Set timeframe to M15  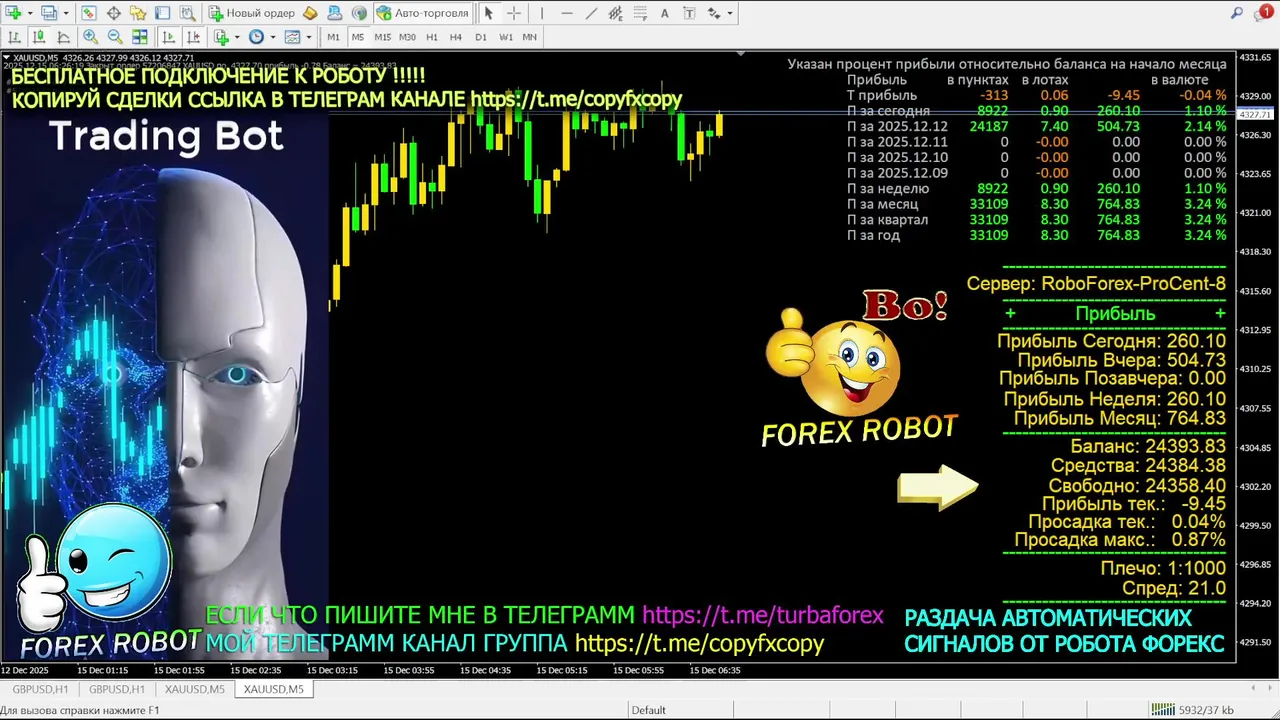pos(383,37)
